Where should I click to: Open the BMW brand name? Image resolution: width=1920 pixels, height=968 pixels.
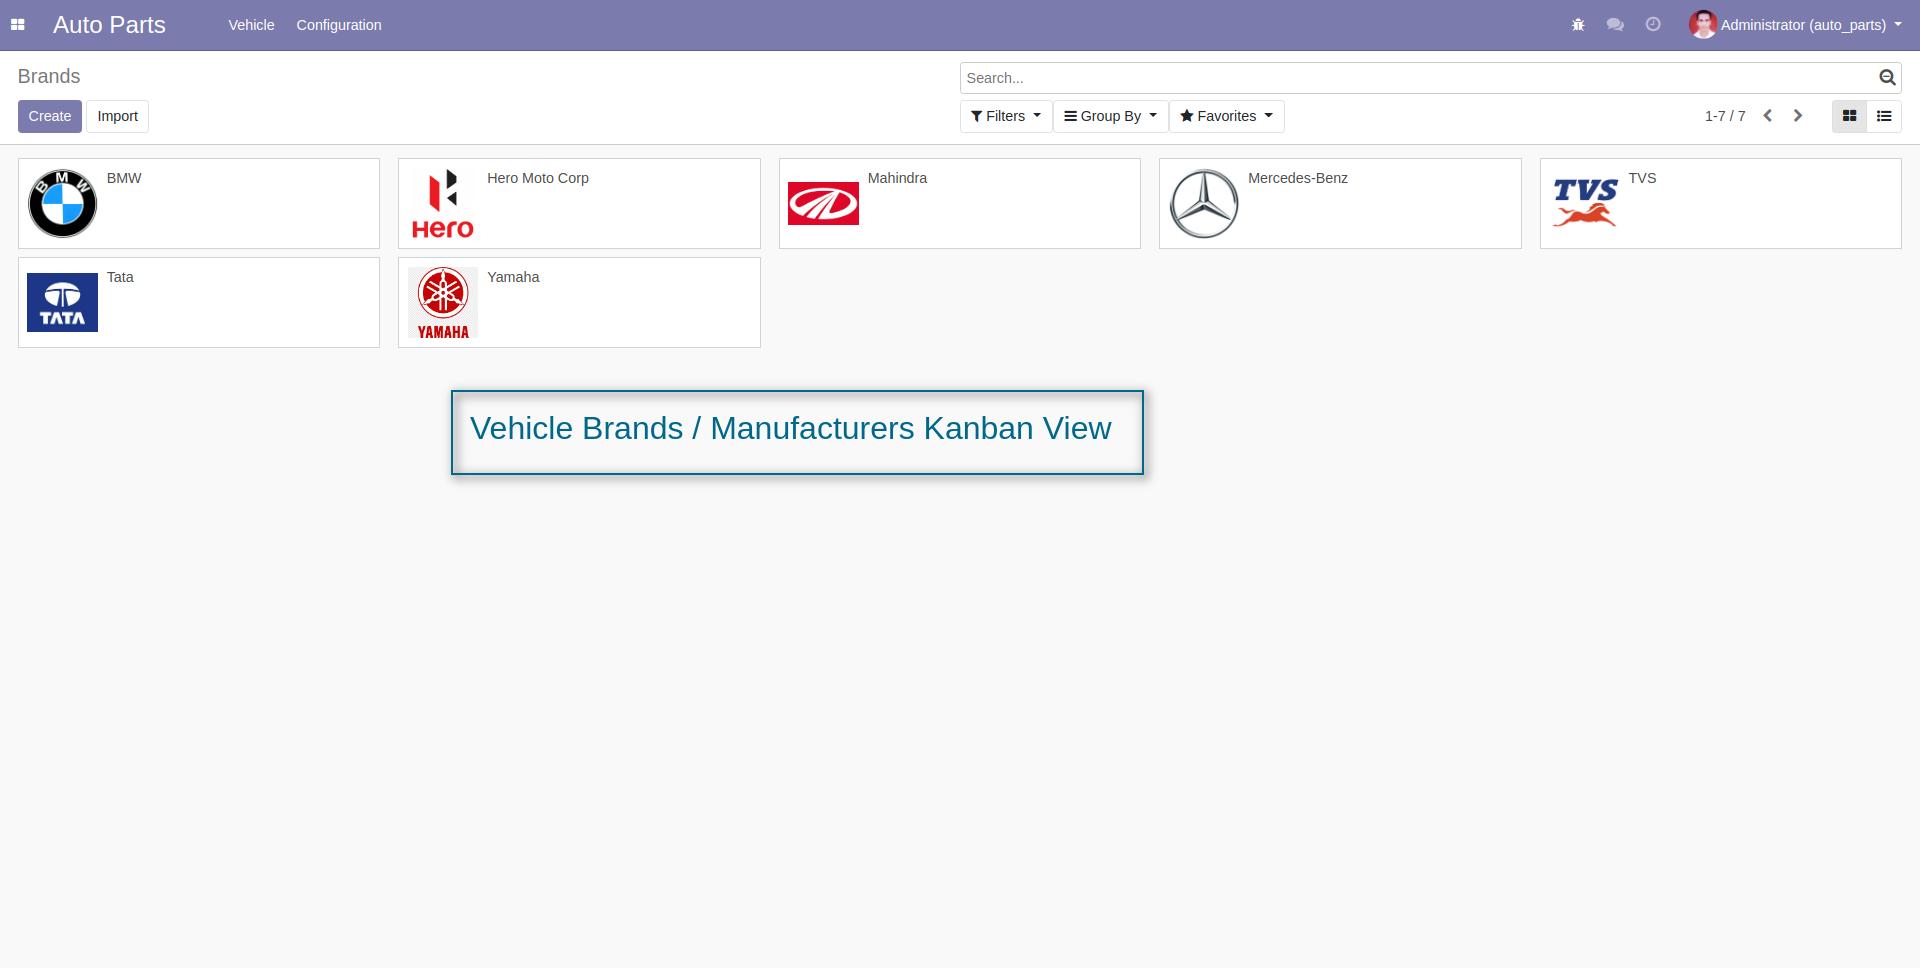click(x=124, y=178)
